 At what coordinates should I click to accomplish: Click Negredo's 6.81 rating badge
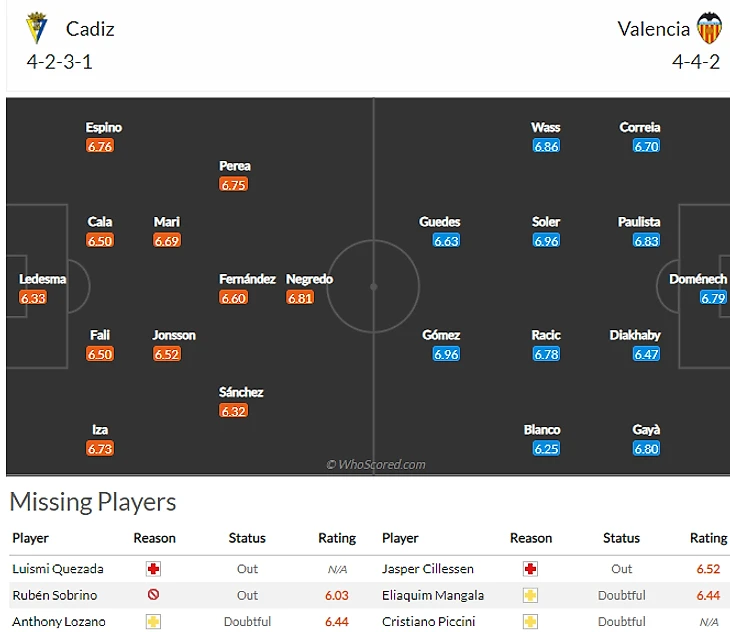300,298
